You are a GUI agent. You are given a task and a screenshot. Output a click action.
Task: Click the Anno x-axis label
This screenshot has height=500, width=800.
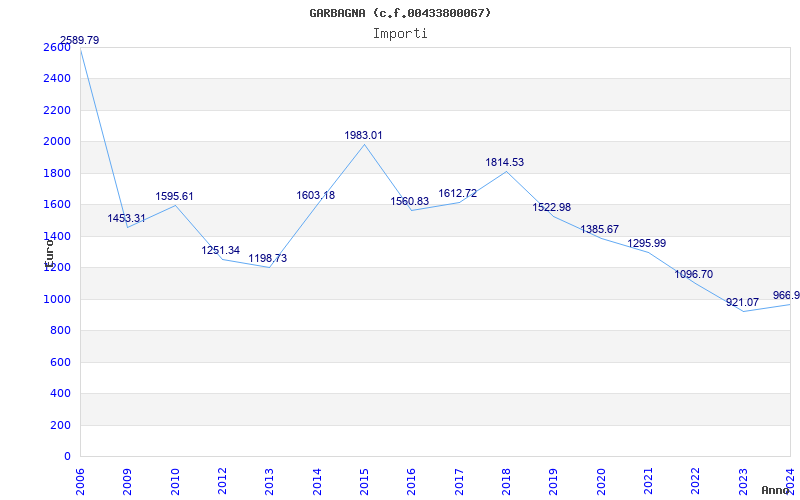tap(775, 490)
